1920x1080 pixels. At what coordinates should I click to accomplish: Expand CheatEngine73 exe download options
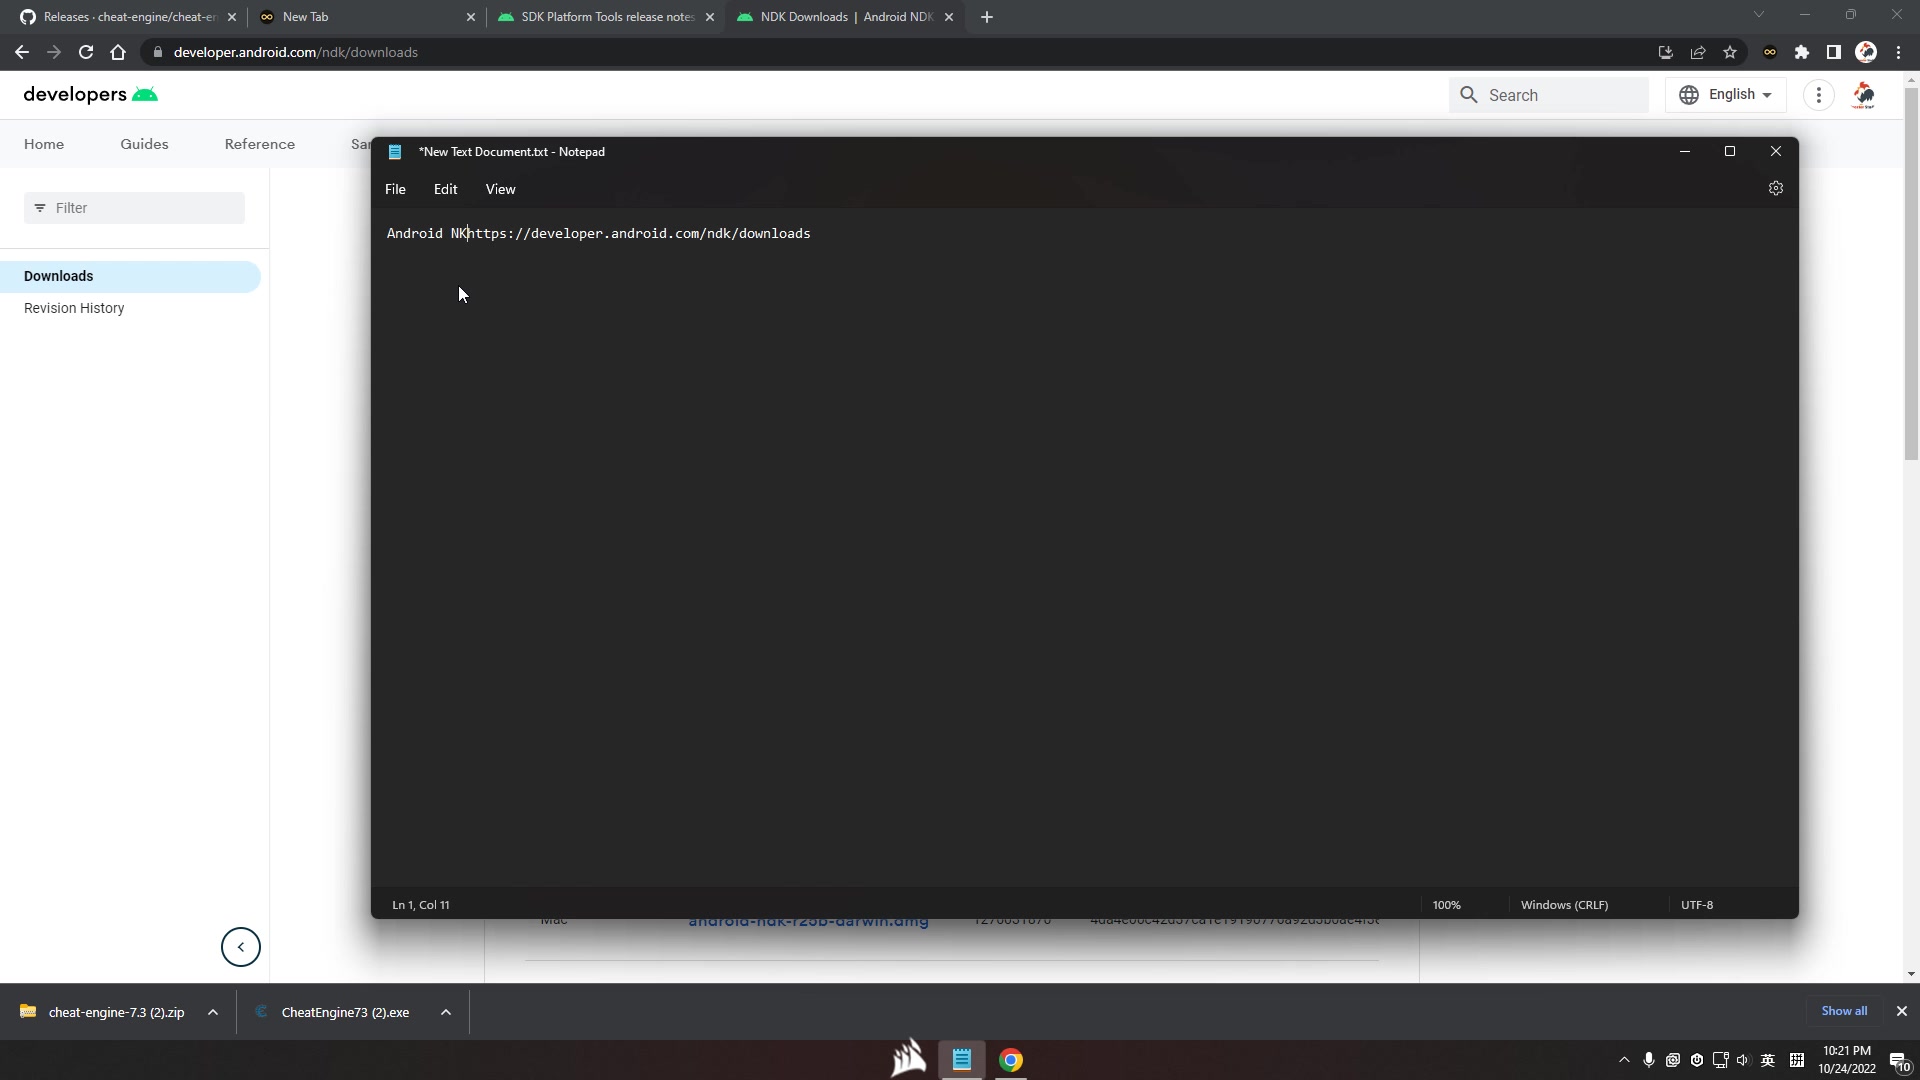point(446,1012)
